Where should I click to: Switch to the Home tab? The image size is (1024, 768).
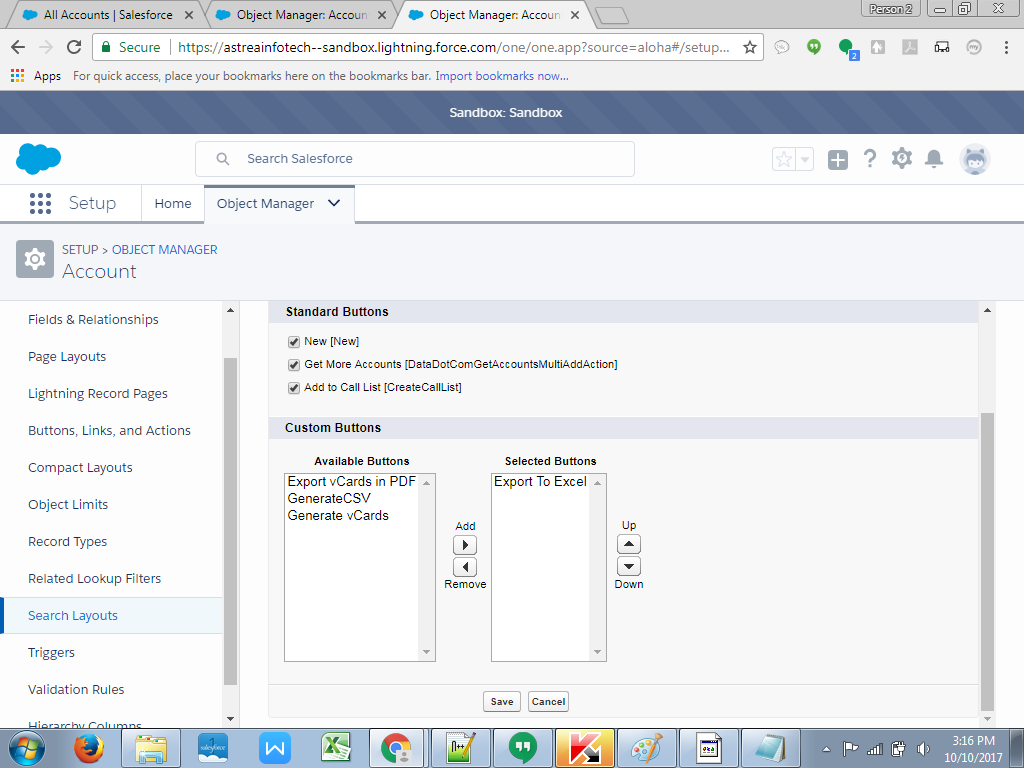[172, 204]
